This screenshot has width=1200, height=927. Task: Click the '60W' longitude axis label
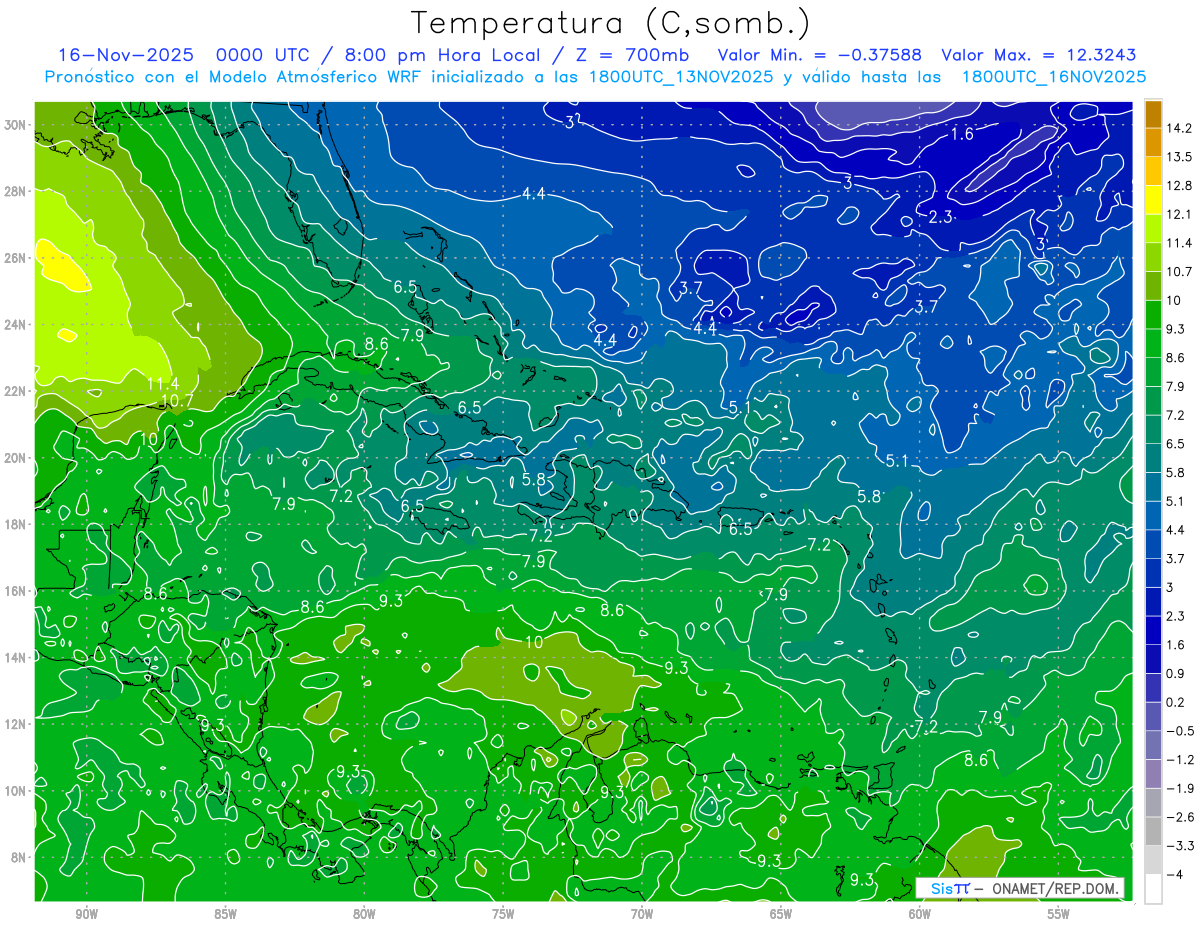[x=920, y=913]
